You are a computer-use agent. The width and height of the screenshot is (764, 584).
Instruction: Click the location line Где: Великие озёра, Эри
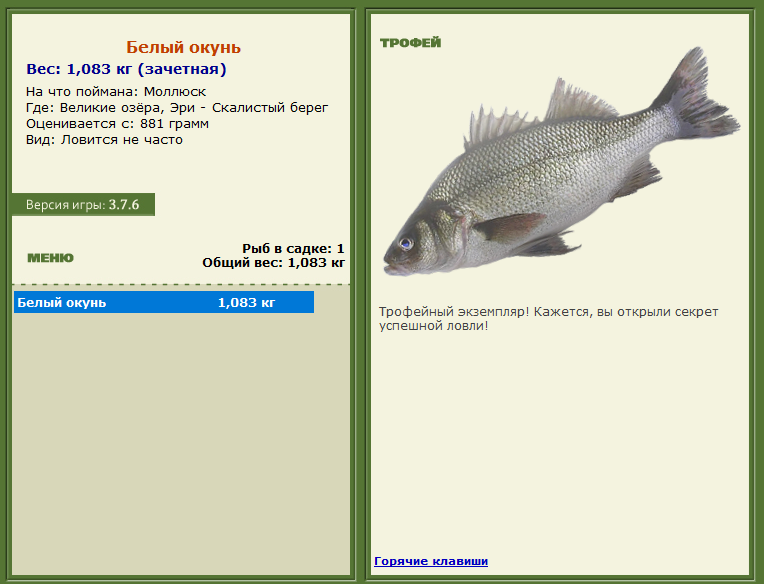point(177,108)
